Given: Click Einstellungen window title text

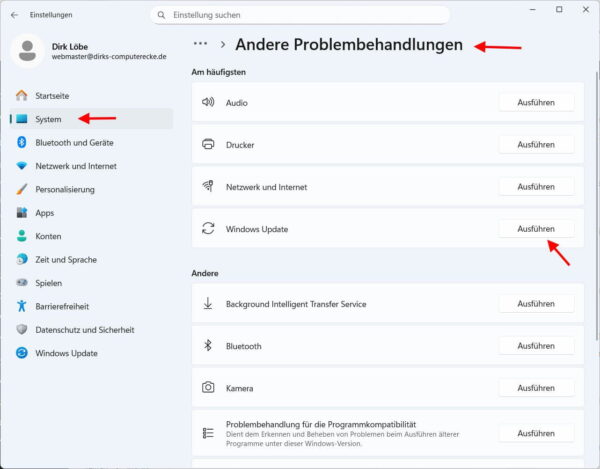Looking at the screenshot, I should click(x=51, y=15).
